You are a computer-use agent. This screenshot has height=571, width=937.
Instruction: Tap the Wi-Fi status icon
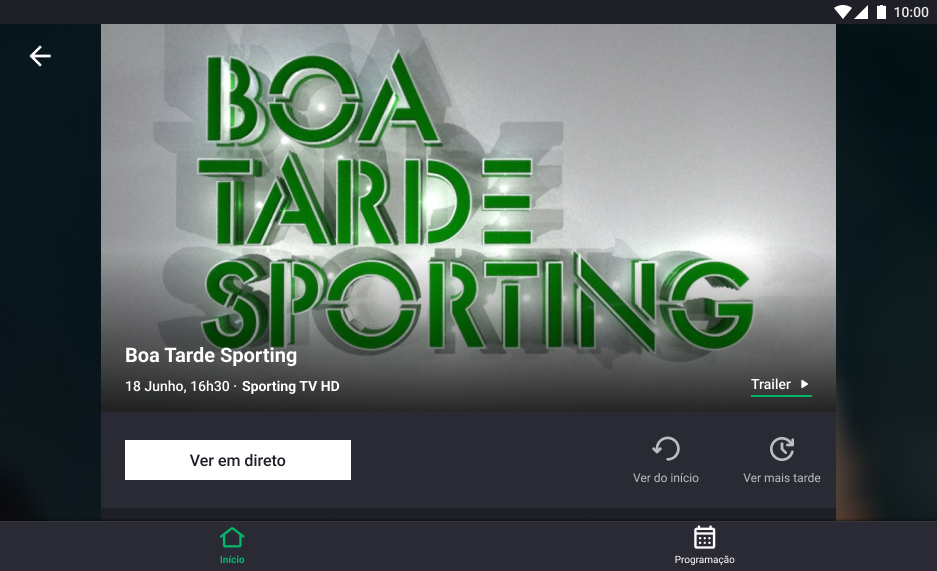tap(843, 12)
